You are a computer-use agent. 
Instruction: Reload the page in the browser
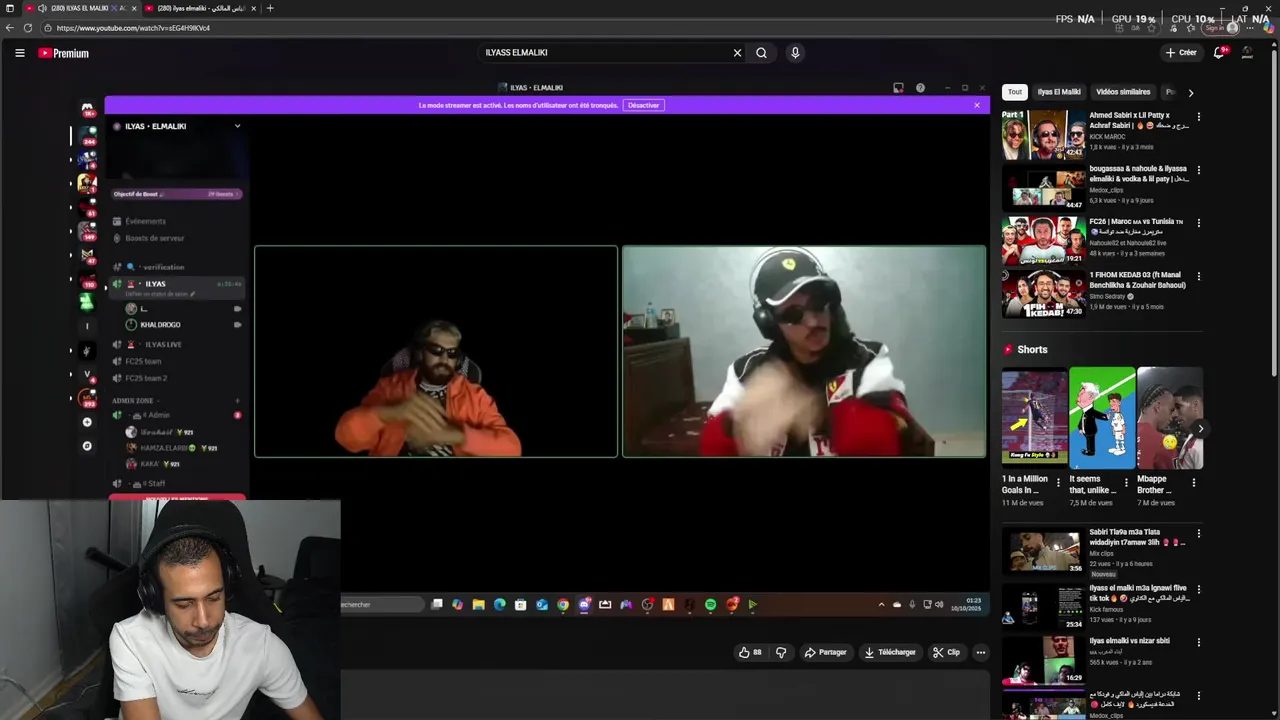click(x=27, y=28)
